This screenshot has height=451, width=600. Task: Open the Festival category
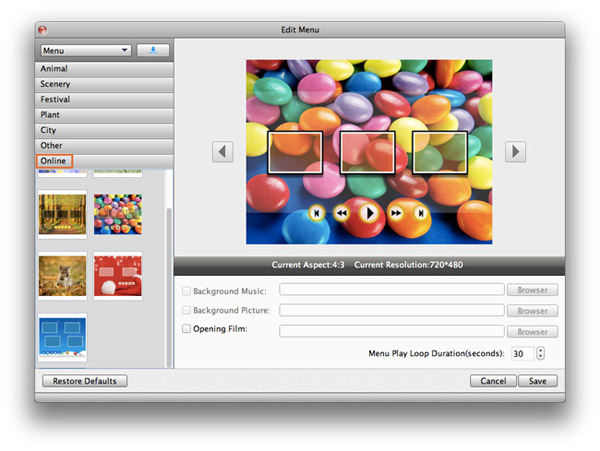point(104,99)
